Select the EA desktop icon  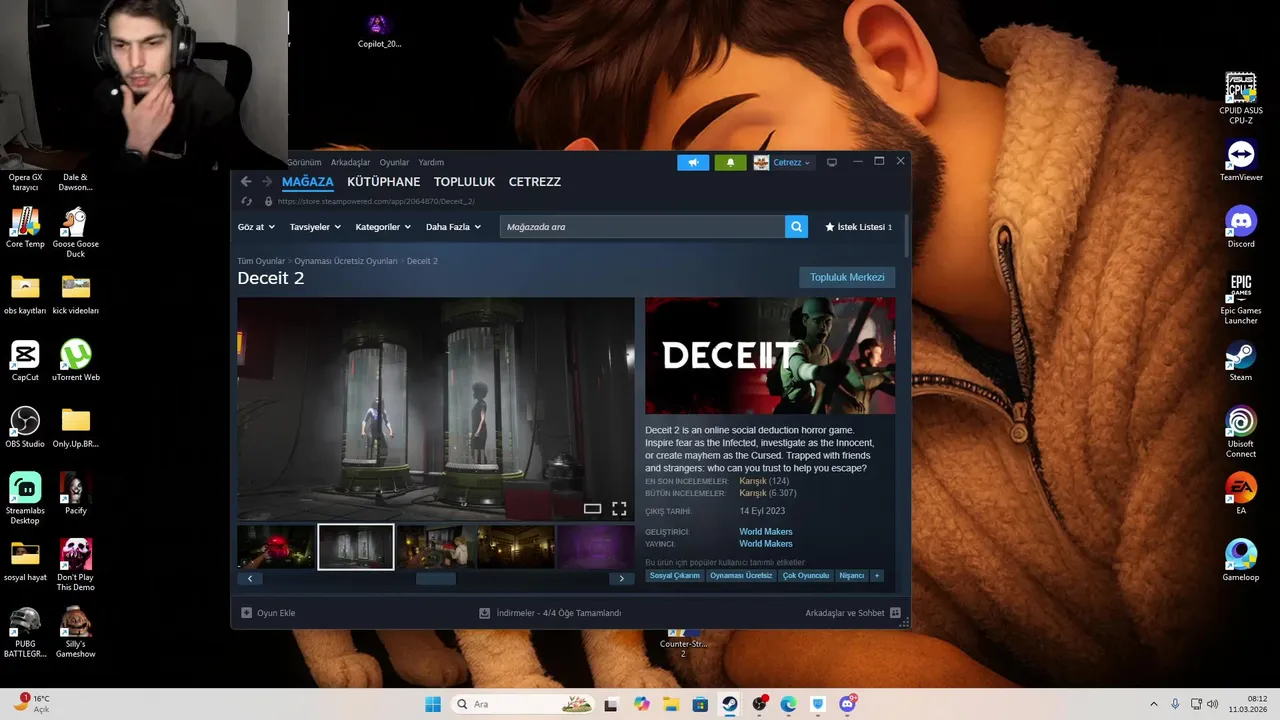click(1241, 493)
